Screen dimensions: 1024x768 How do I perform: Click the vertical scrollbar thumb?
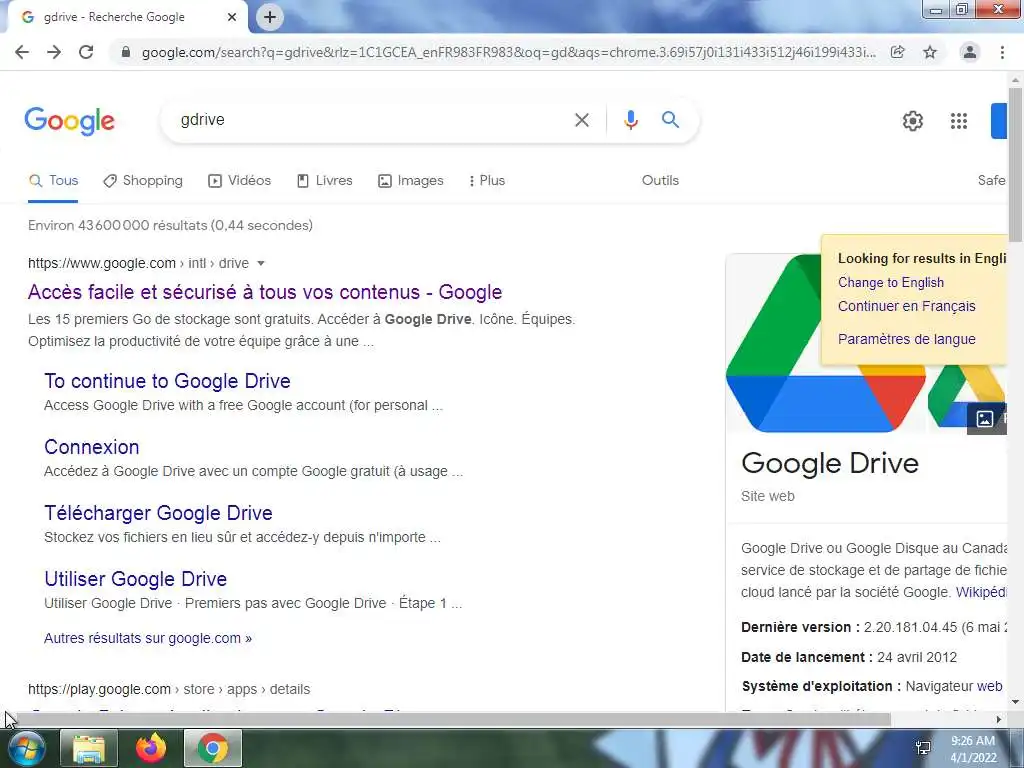(x=1015, y=165)
